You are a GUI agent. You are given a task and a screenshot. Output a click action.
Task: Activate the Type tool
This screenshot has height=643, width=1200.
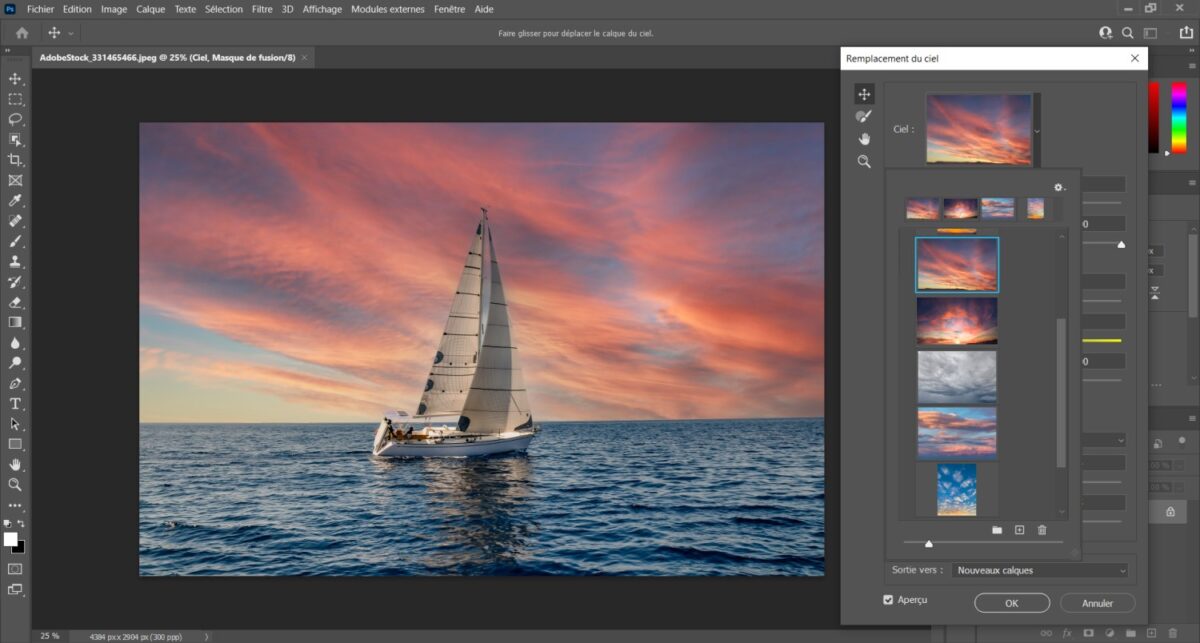[x=14, y=403]
